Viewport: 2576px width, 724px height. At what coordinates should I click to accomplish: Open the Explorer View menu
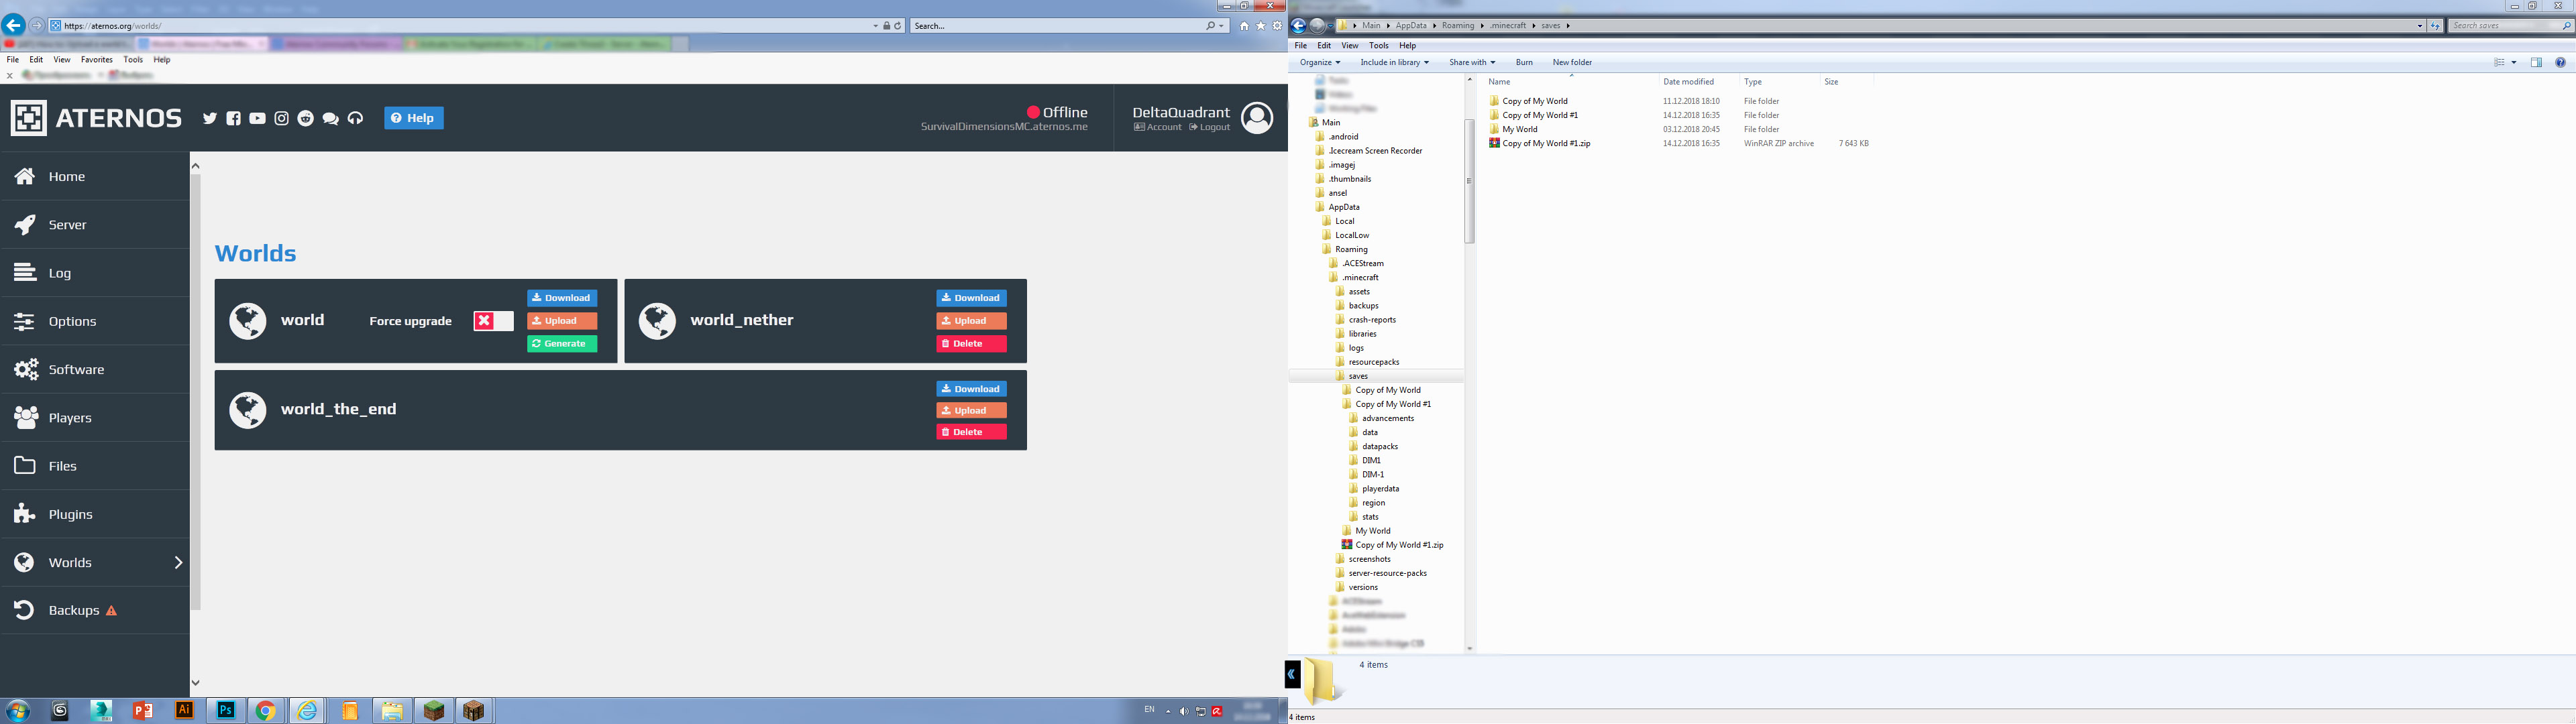1350,46
